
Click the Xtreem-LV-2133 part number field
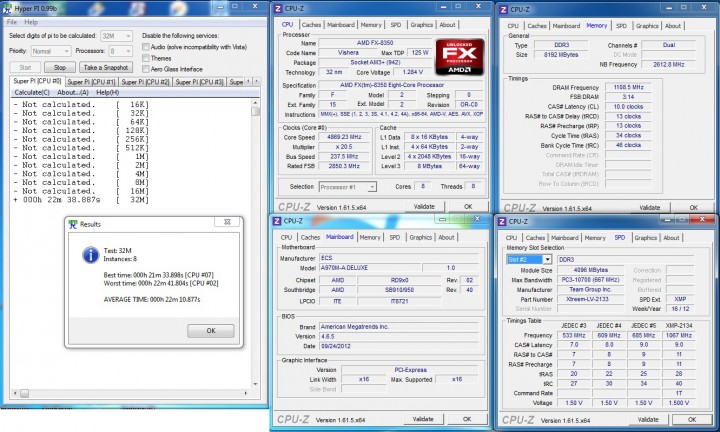590,299
